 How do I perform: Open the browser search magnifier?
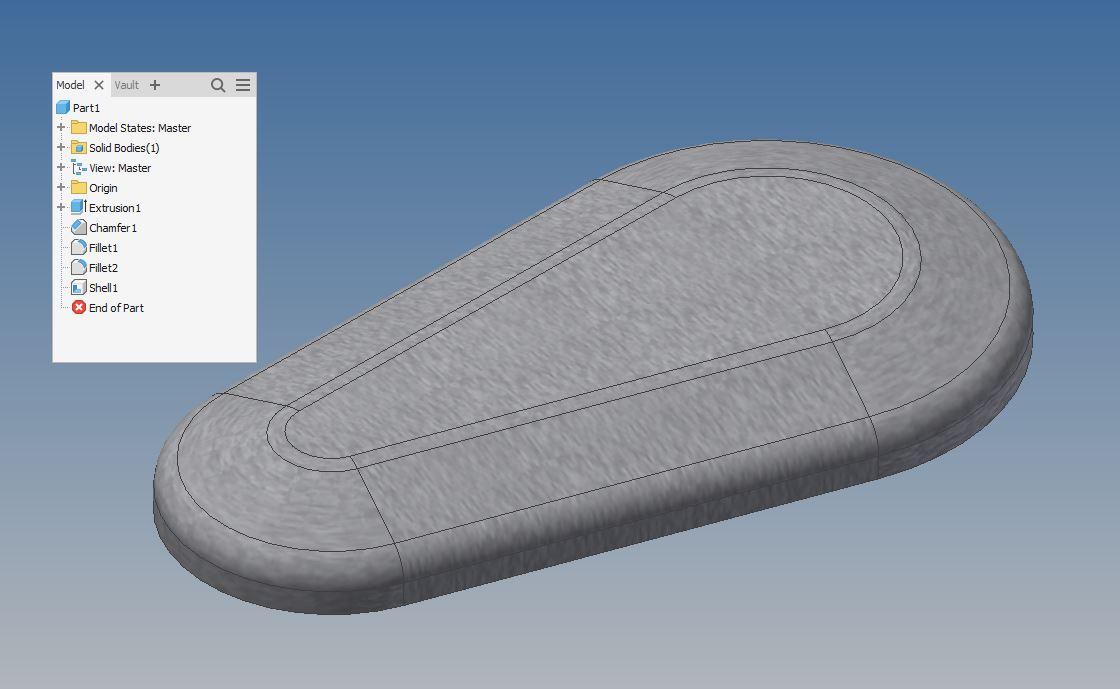(218, 85)
